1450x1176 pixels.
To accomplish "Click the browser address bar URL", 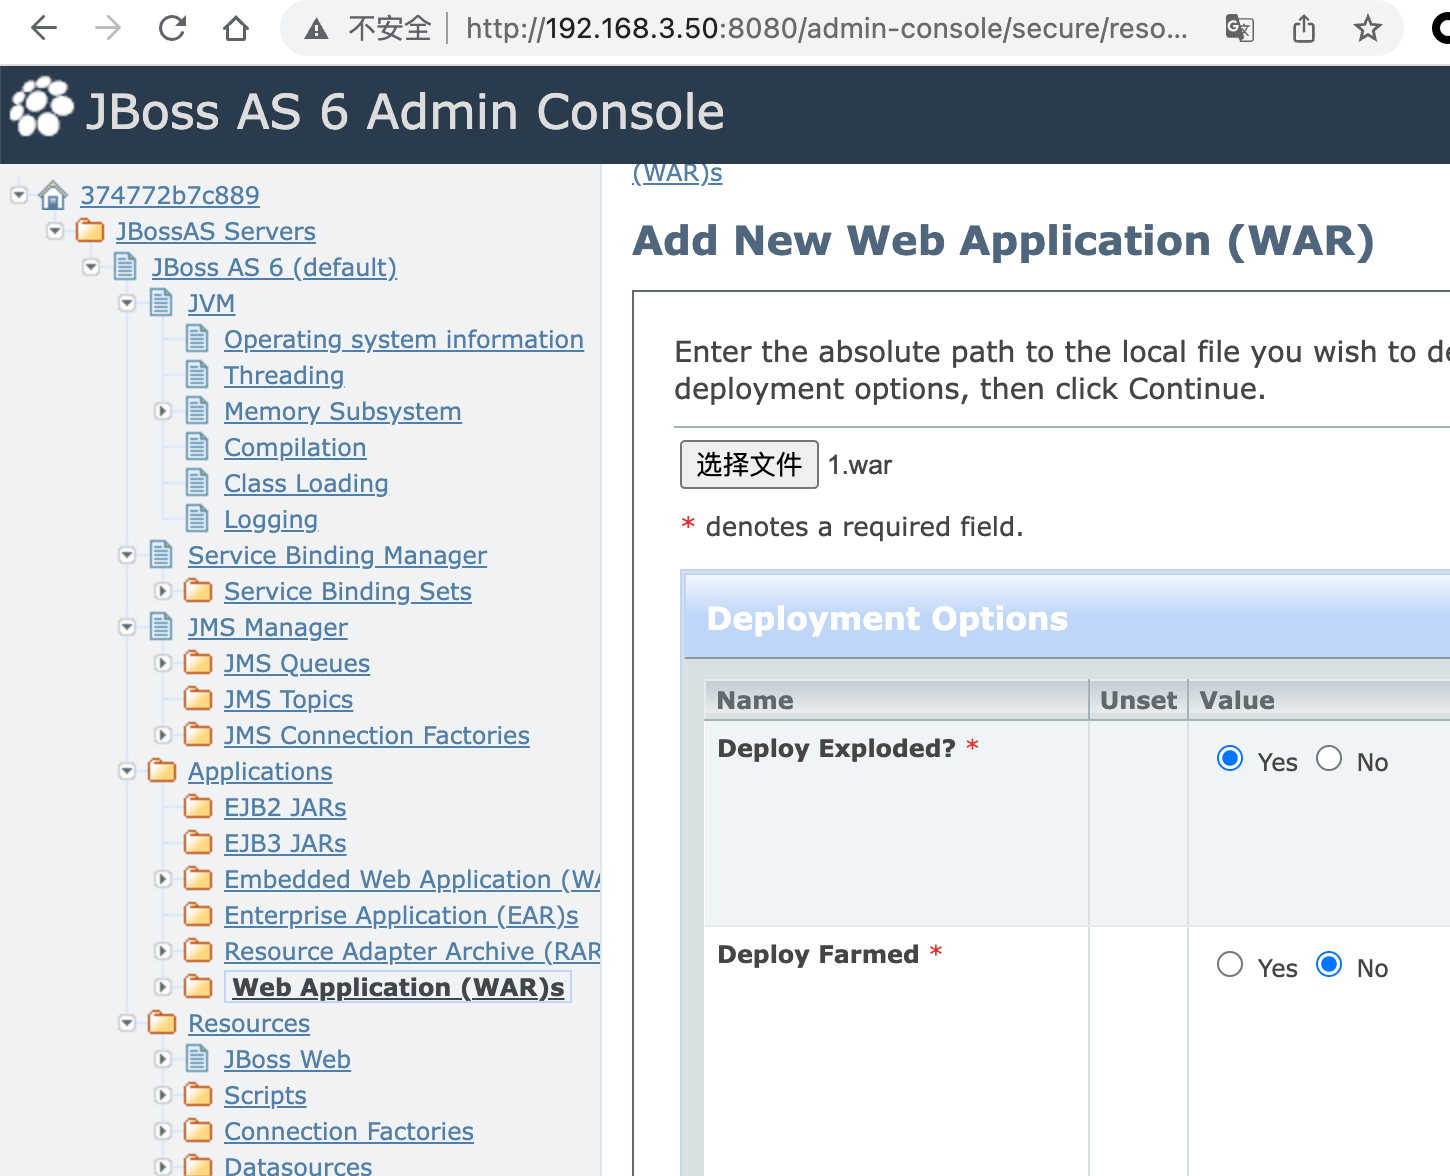I will coord(826,29).
